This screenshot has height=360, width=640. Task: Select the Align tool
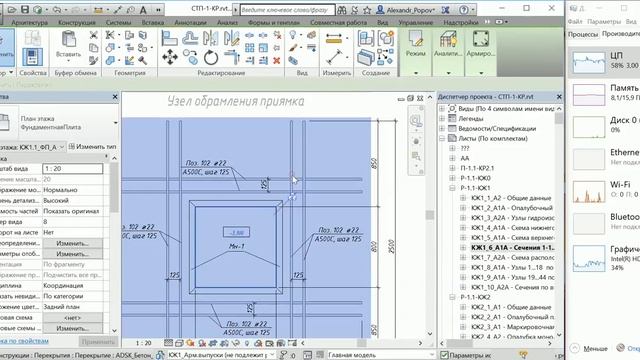tap(169, 38)
